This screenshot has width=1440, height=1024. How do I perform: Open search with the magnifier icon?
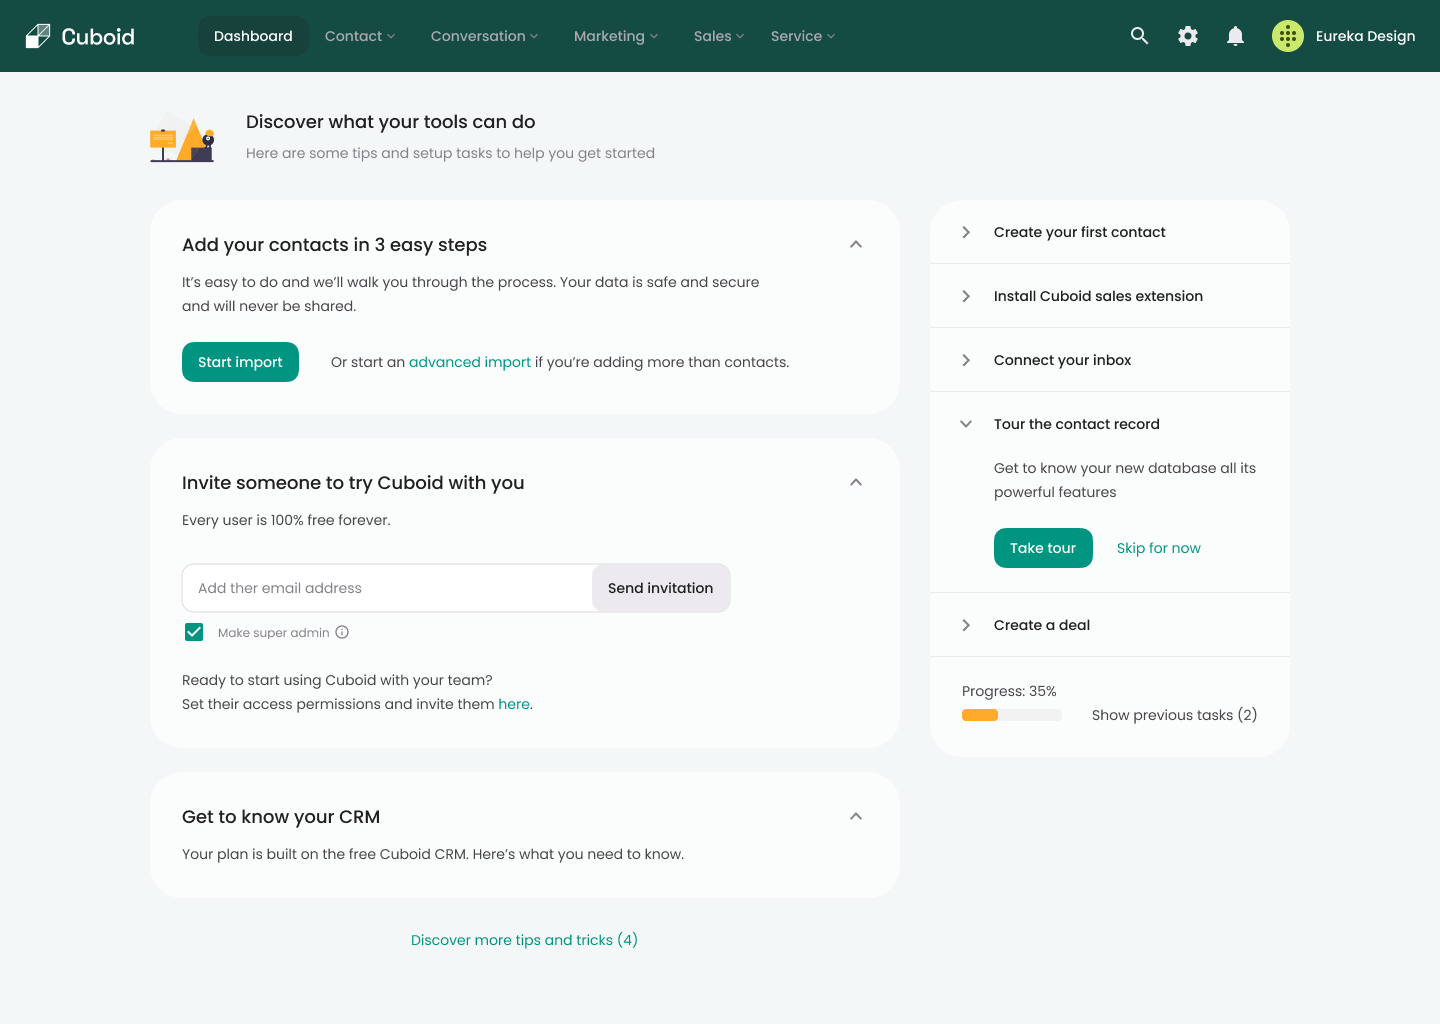pyautogui.click(x=1139, y=36)
